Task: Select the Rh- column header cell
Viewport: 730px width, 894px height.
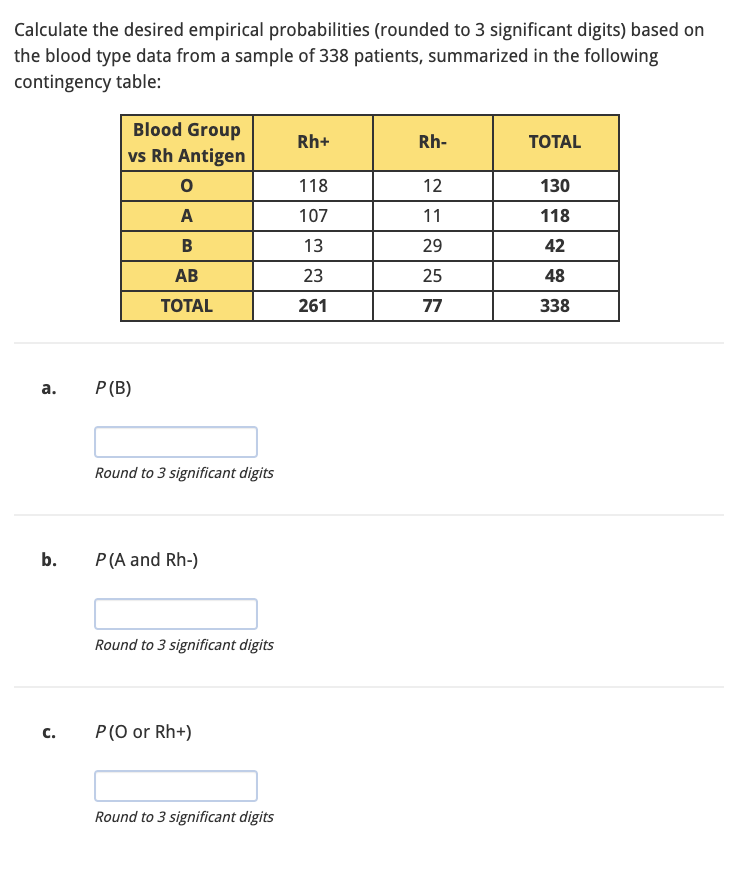Action: point(432,142)
